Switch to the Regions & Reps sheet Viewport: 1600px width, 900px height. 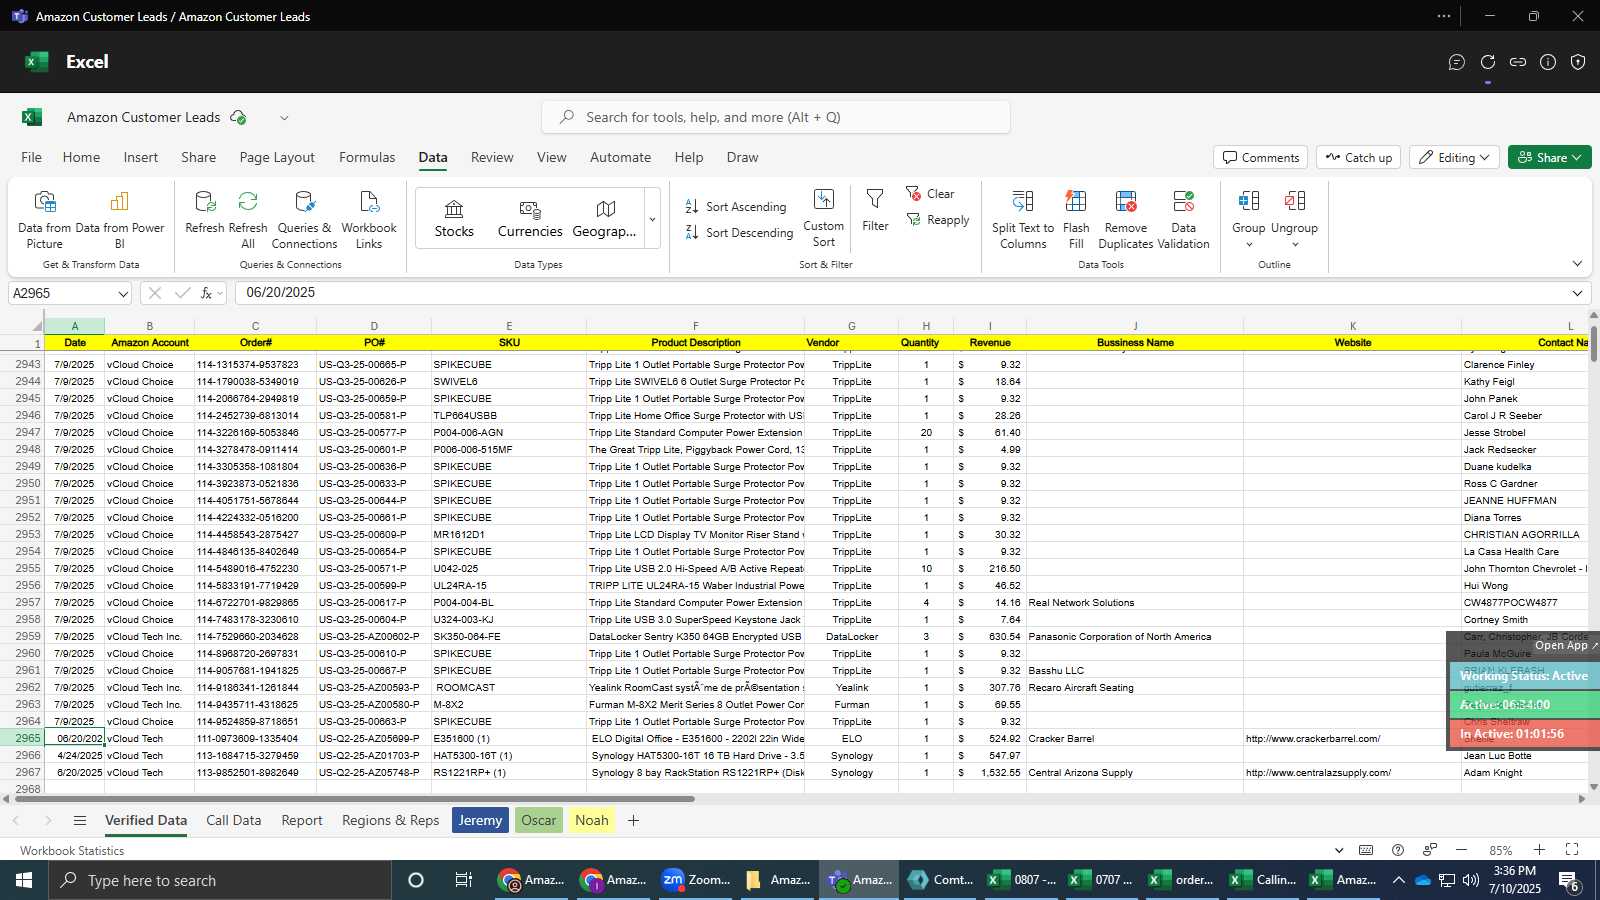[391, 821]
